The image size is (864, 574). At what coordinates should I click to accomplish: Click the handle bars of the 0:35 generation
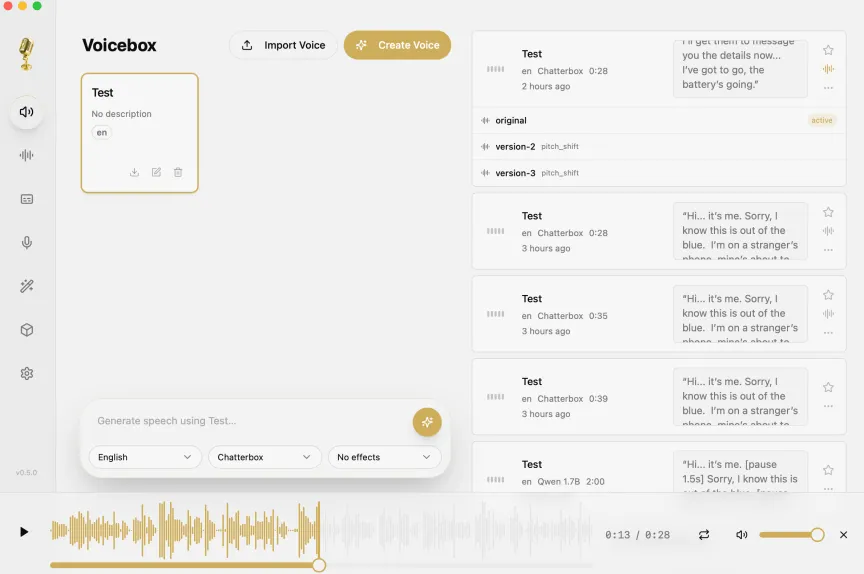[495, 314]
